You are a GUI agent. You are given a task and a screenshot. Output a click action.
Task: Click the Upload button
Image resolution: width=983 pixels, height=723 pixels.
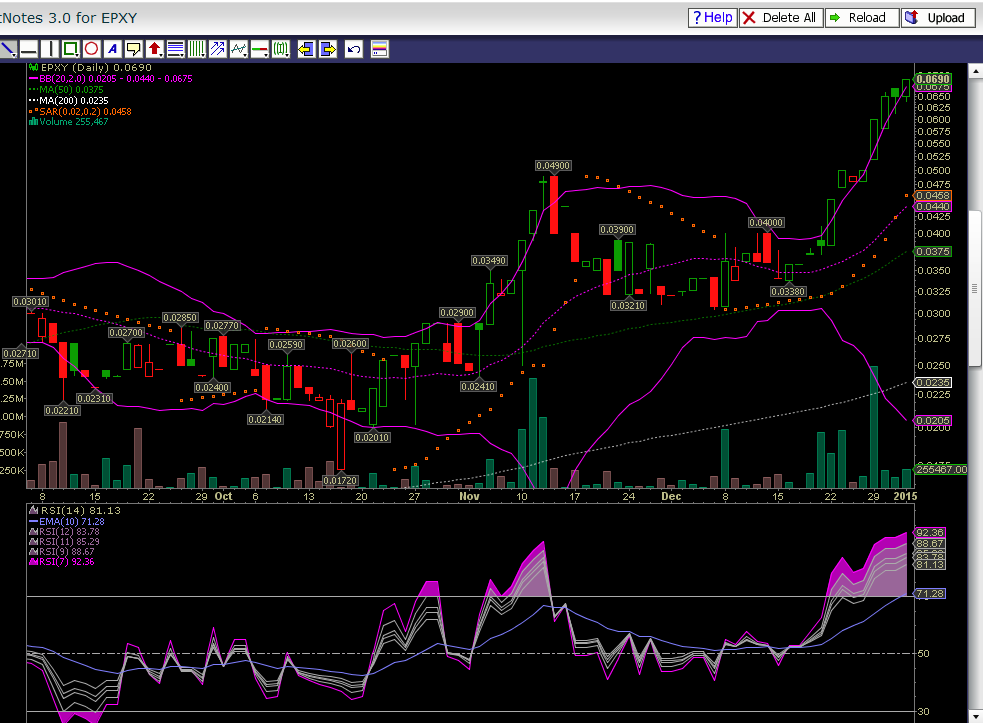(938, 18)
